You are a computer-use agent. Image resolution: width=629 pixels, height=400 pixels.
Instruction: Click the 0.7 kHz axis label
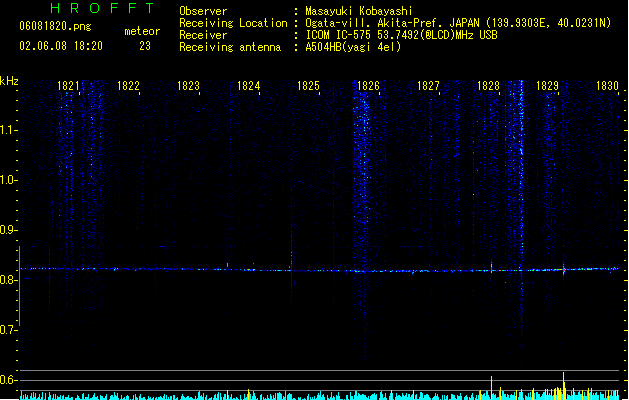tap(8, 330)
